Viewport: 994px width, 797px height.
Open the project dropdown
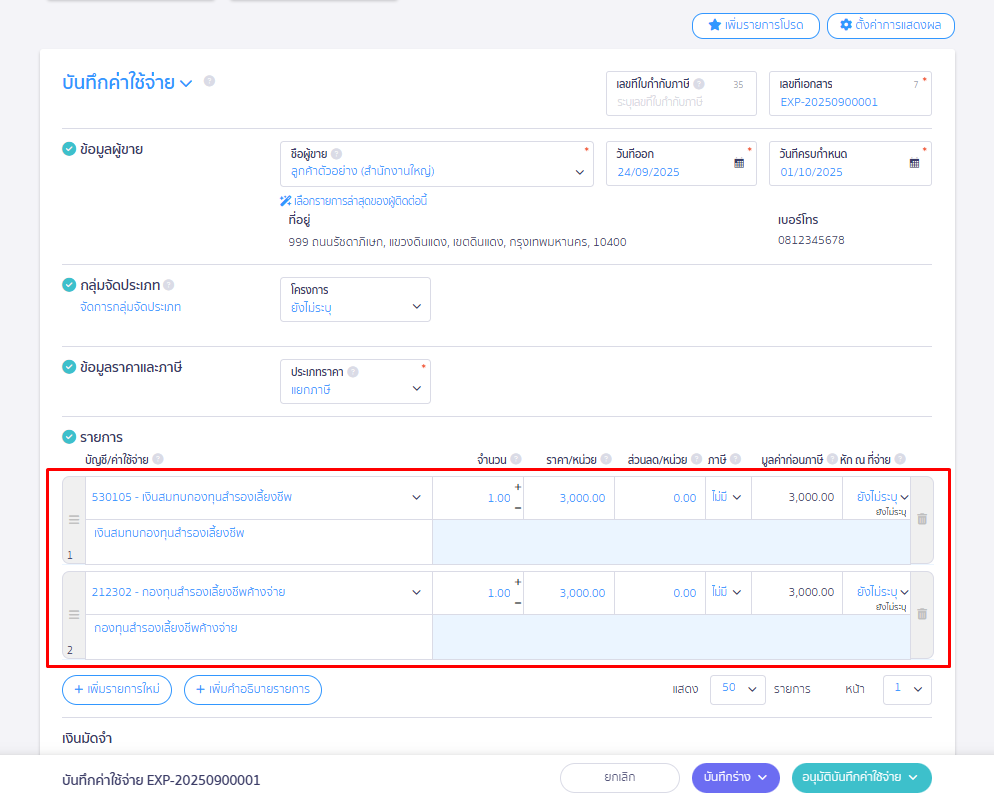pyautogui.click(x=417, y=308)
